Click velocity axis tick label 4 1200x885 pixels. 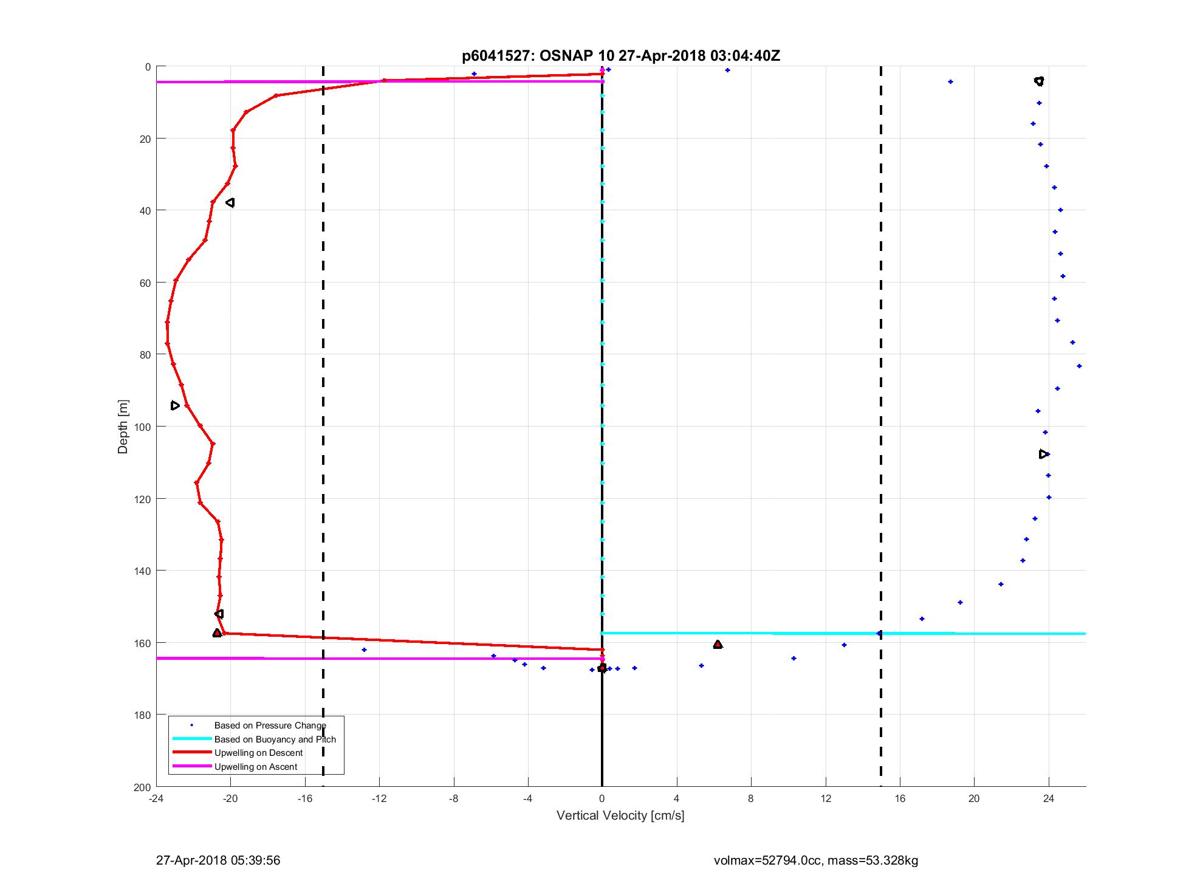[676, 799]
